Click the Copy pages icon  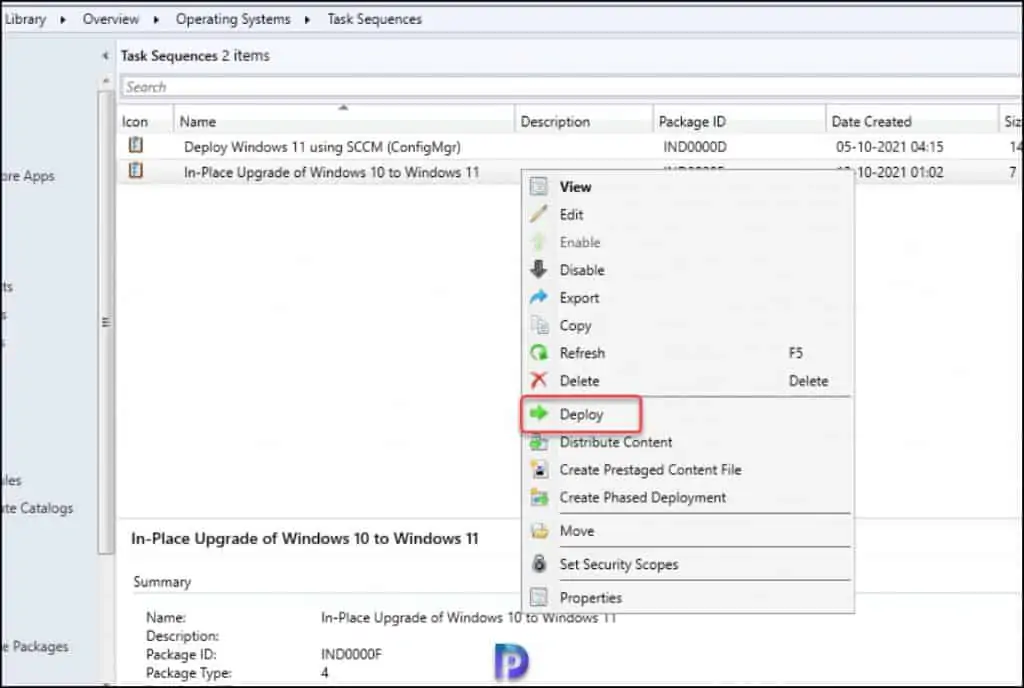point(539,325)
